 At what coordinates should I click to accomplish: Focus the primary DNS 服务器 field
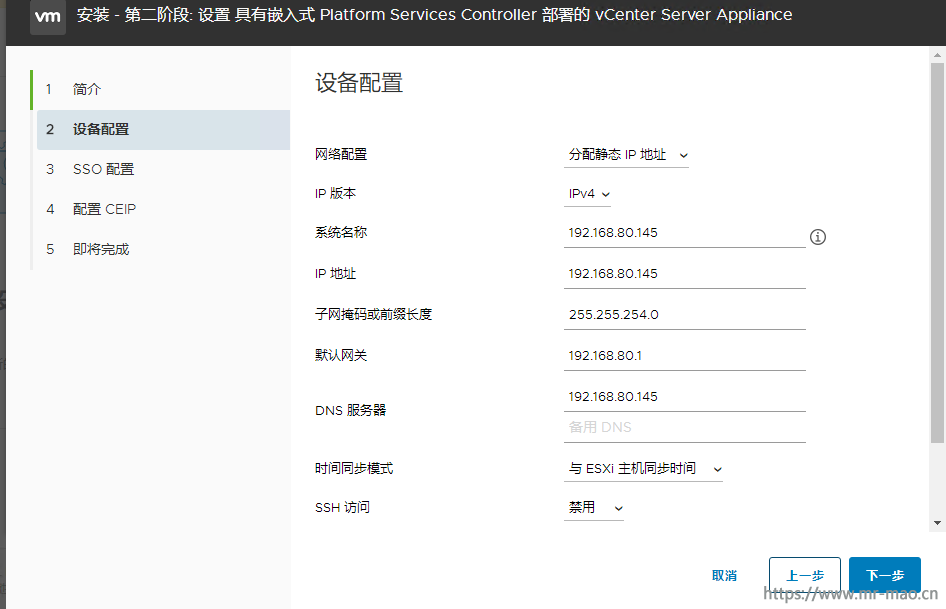pos(685,398)
